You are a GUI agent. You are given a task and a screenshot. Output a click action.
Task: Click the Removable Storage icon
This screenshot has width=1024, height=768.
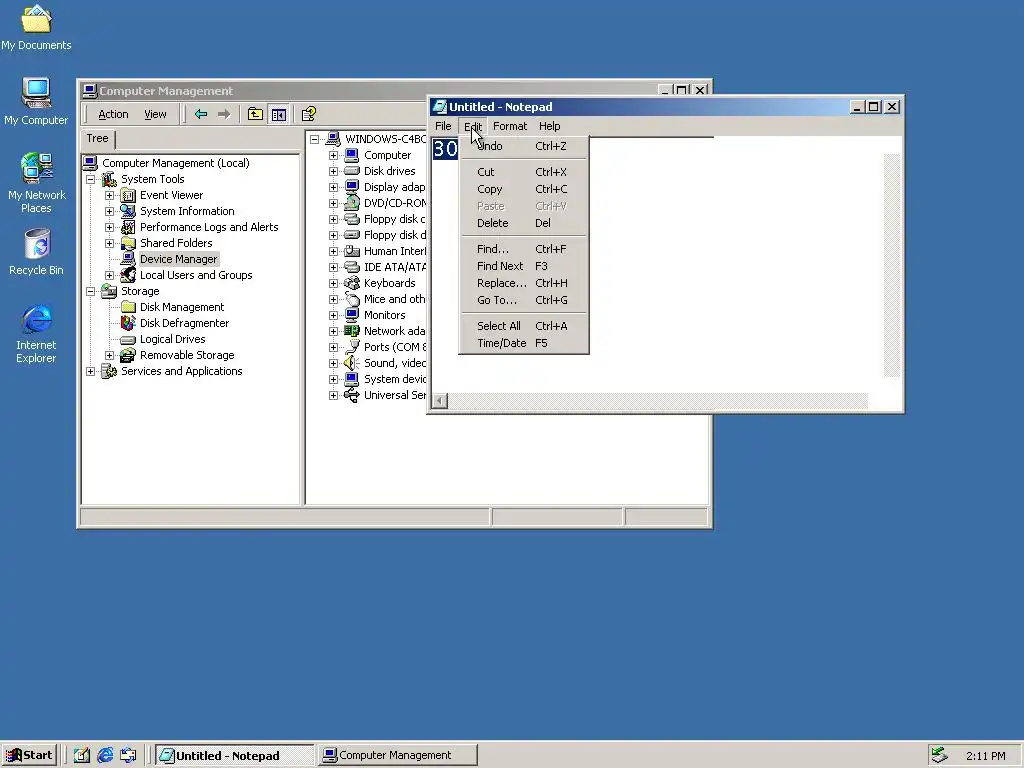pos(128,355)
